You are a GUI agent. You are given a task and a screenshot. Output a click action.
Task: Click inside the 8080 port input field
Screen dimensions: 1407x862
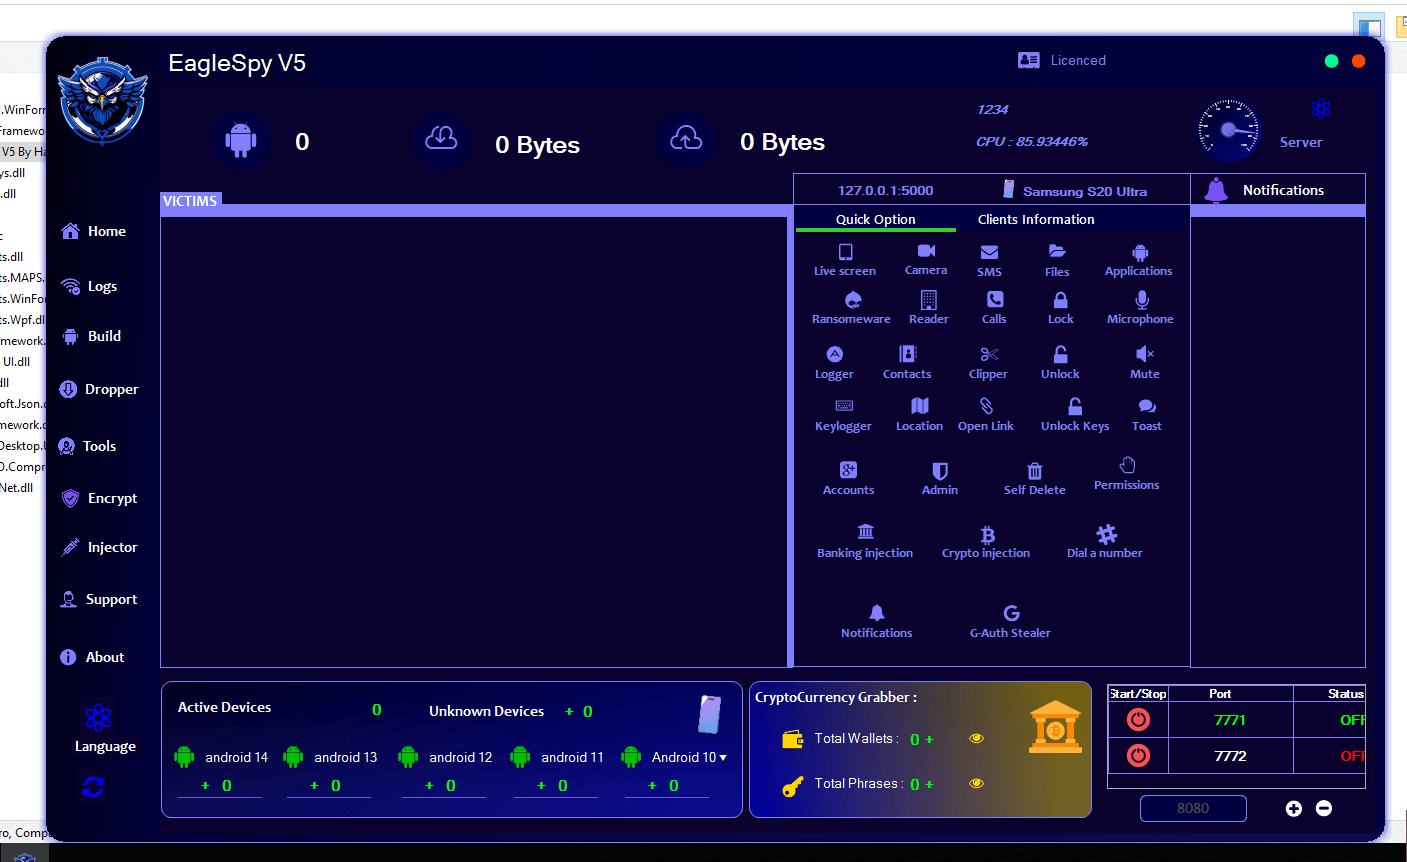point(1193,808)
